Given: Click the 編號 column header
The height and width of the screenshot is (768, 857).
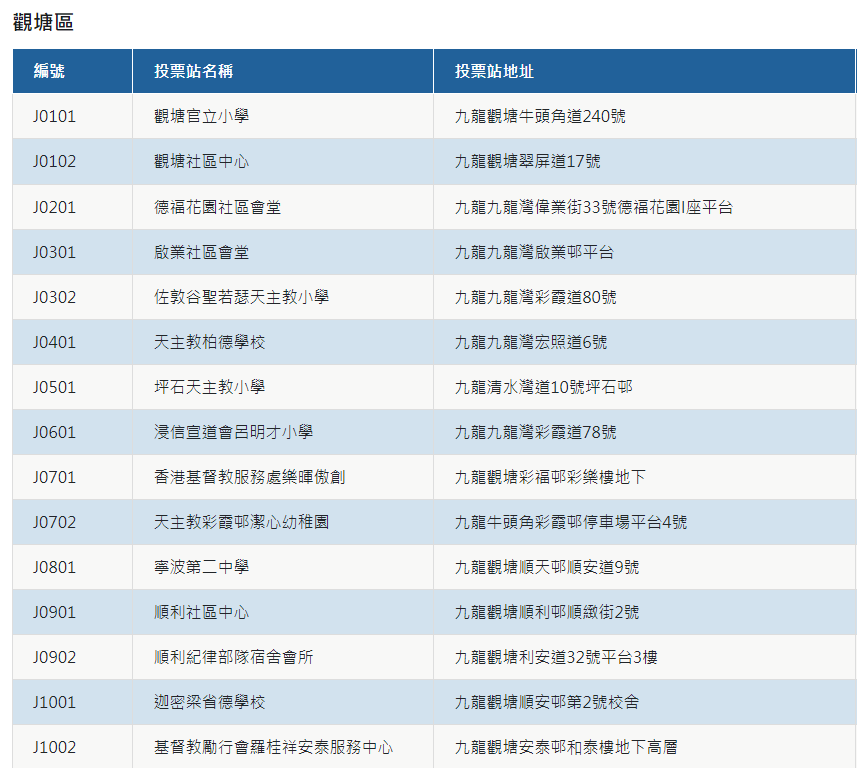Looking at the screenshot, I should tap(49, 71).
